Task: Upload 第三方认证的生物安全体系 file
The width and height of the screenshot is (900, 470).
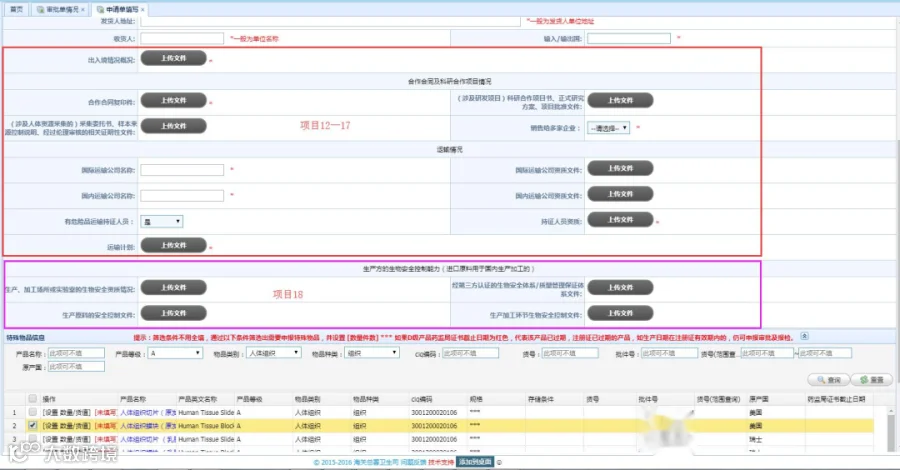Action: coord(620,288)
